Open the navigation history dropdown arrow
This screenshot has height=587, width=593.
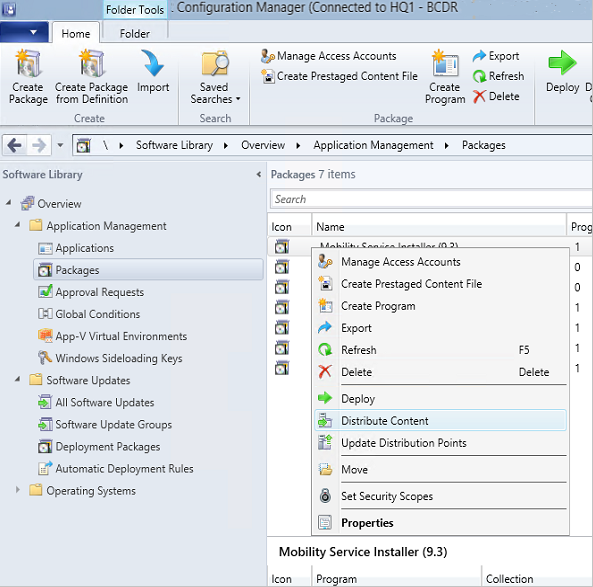pos(60,145)
